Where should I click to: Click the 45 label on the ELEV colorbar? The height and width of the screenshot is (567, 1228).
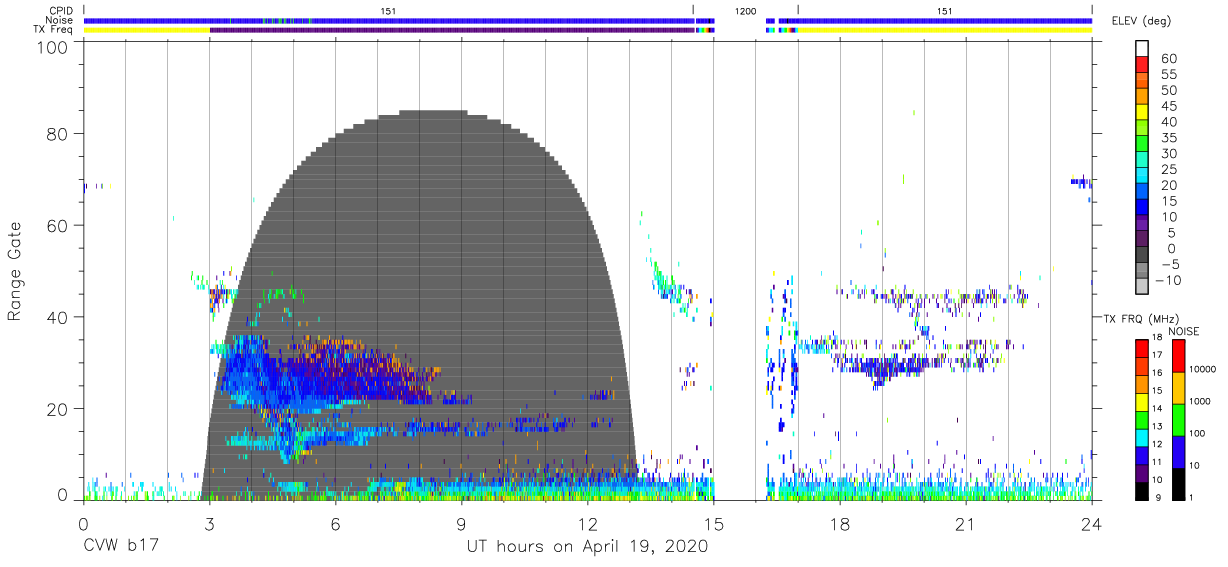(x=1169, y=106)
